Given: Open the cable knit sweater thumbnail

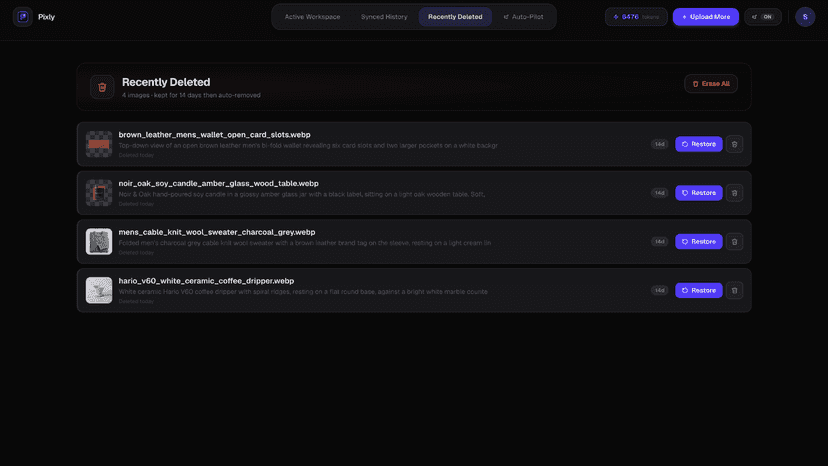Looking at the screenshot, I should click(x=99, y=241).
